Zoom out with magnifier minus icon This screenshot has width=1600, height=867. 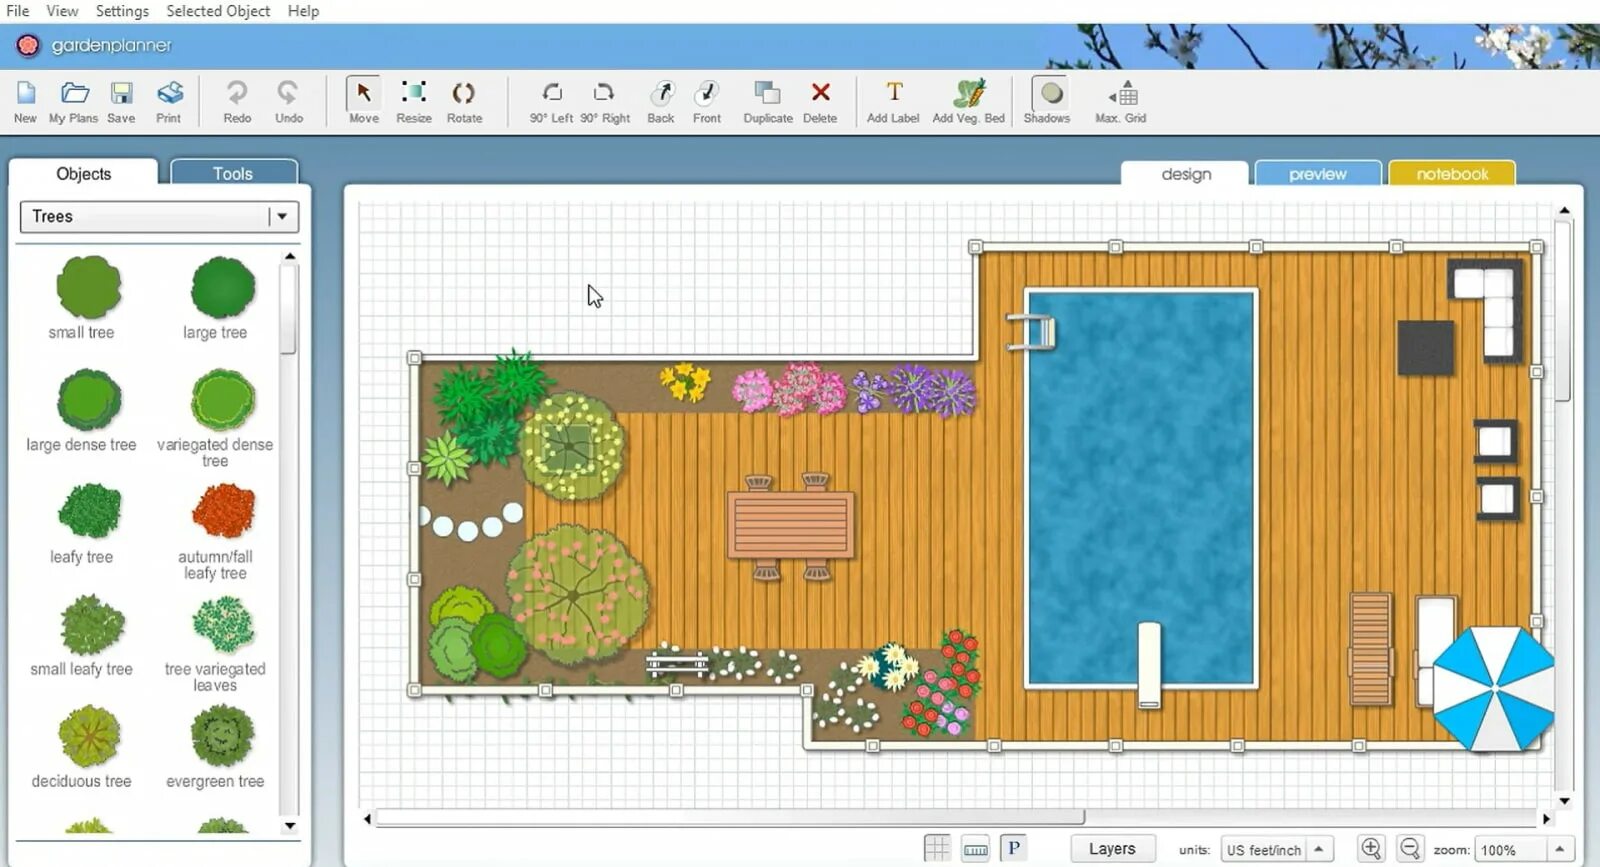pyautogui.click(x=1410, y=849)
